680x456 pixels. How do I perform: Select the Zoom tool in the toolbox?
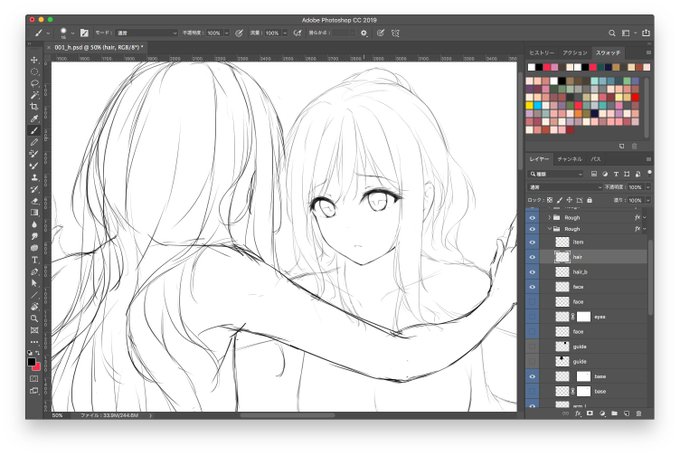pyautogui.click(x=34, y=318)
